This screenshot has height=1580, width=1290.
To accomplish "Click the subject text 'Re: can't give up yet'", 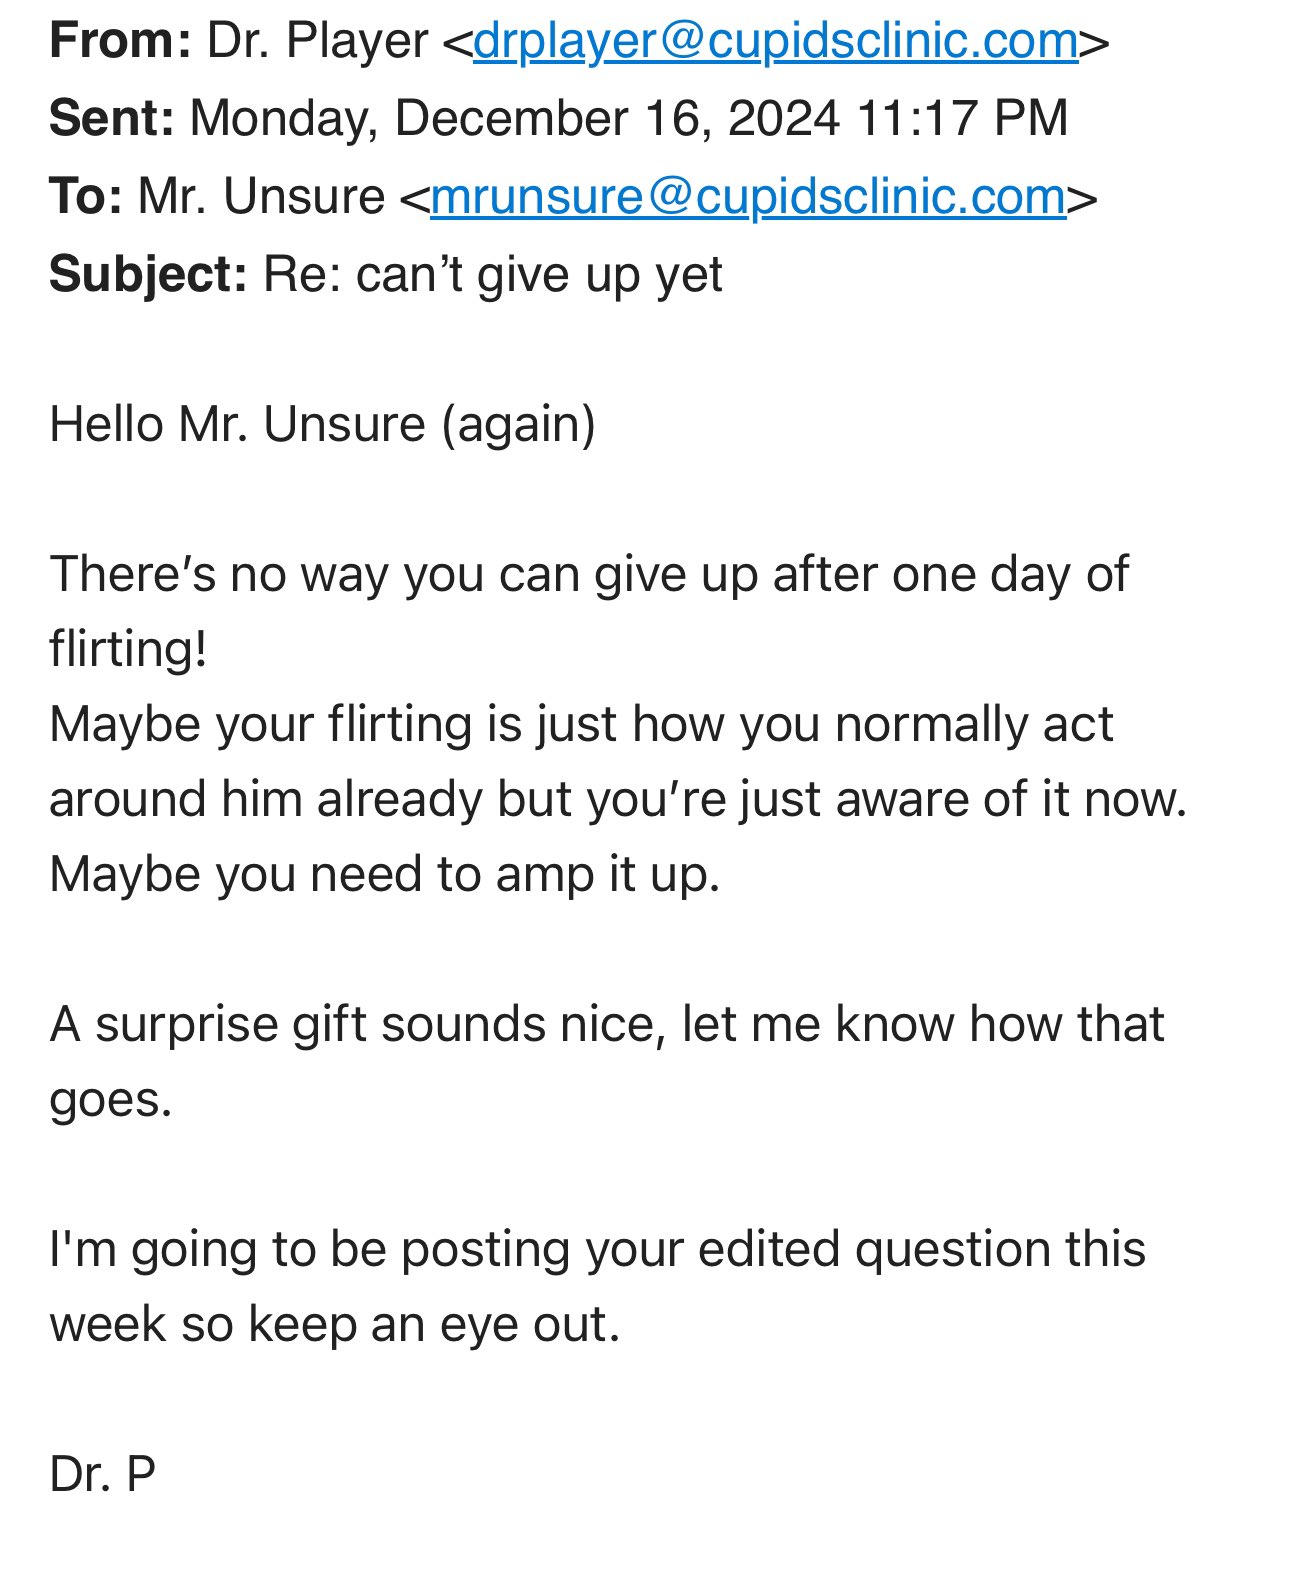I will point(493,275).
